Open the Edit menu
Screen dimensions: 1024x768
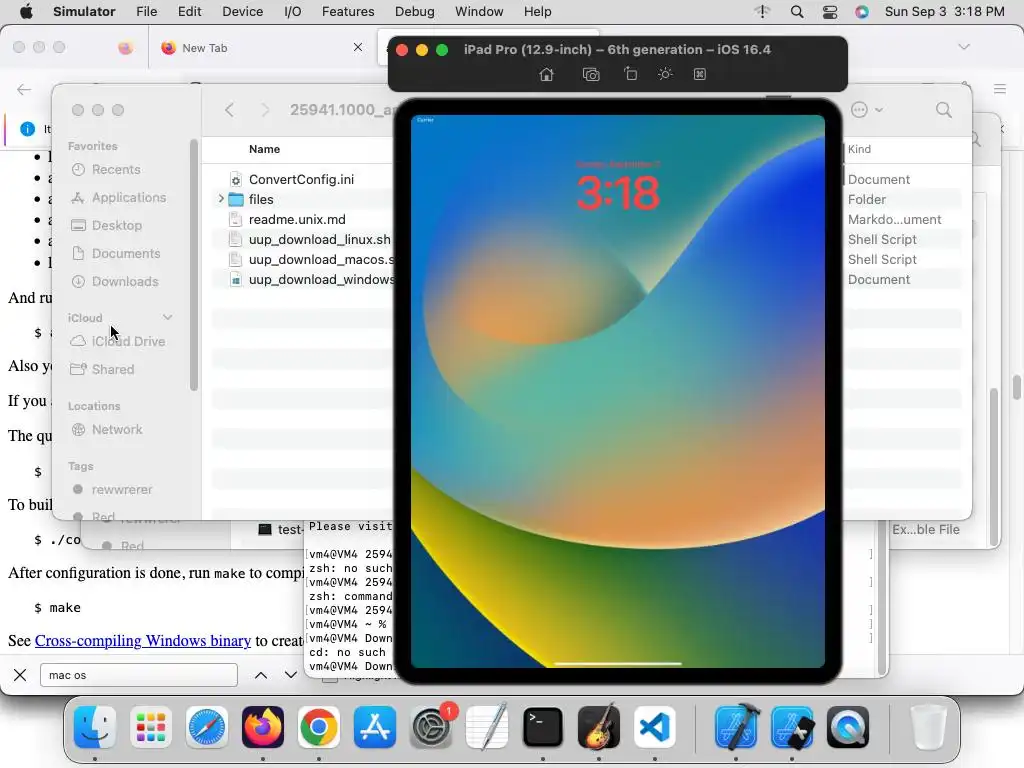coord(189,12)
